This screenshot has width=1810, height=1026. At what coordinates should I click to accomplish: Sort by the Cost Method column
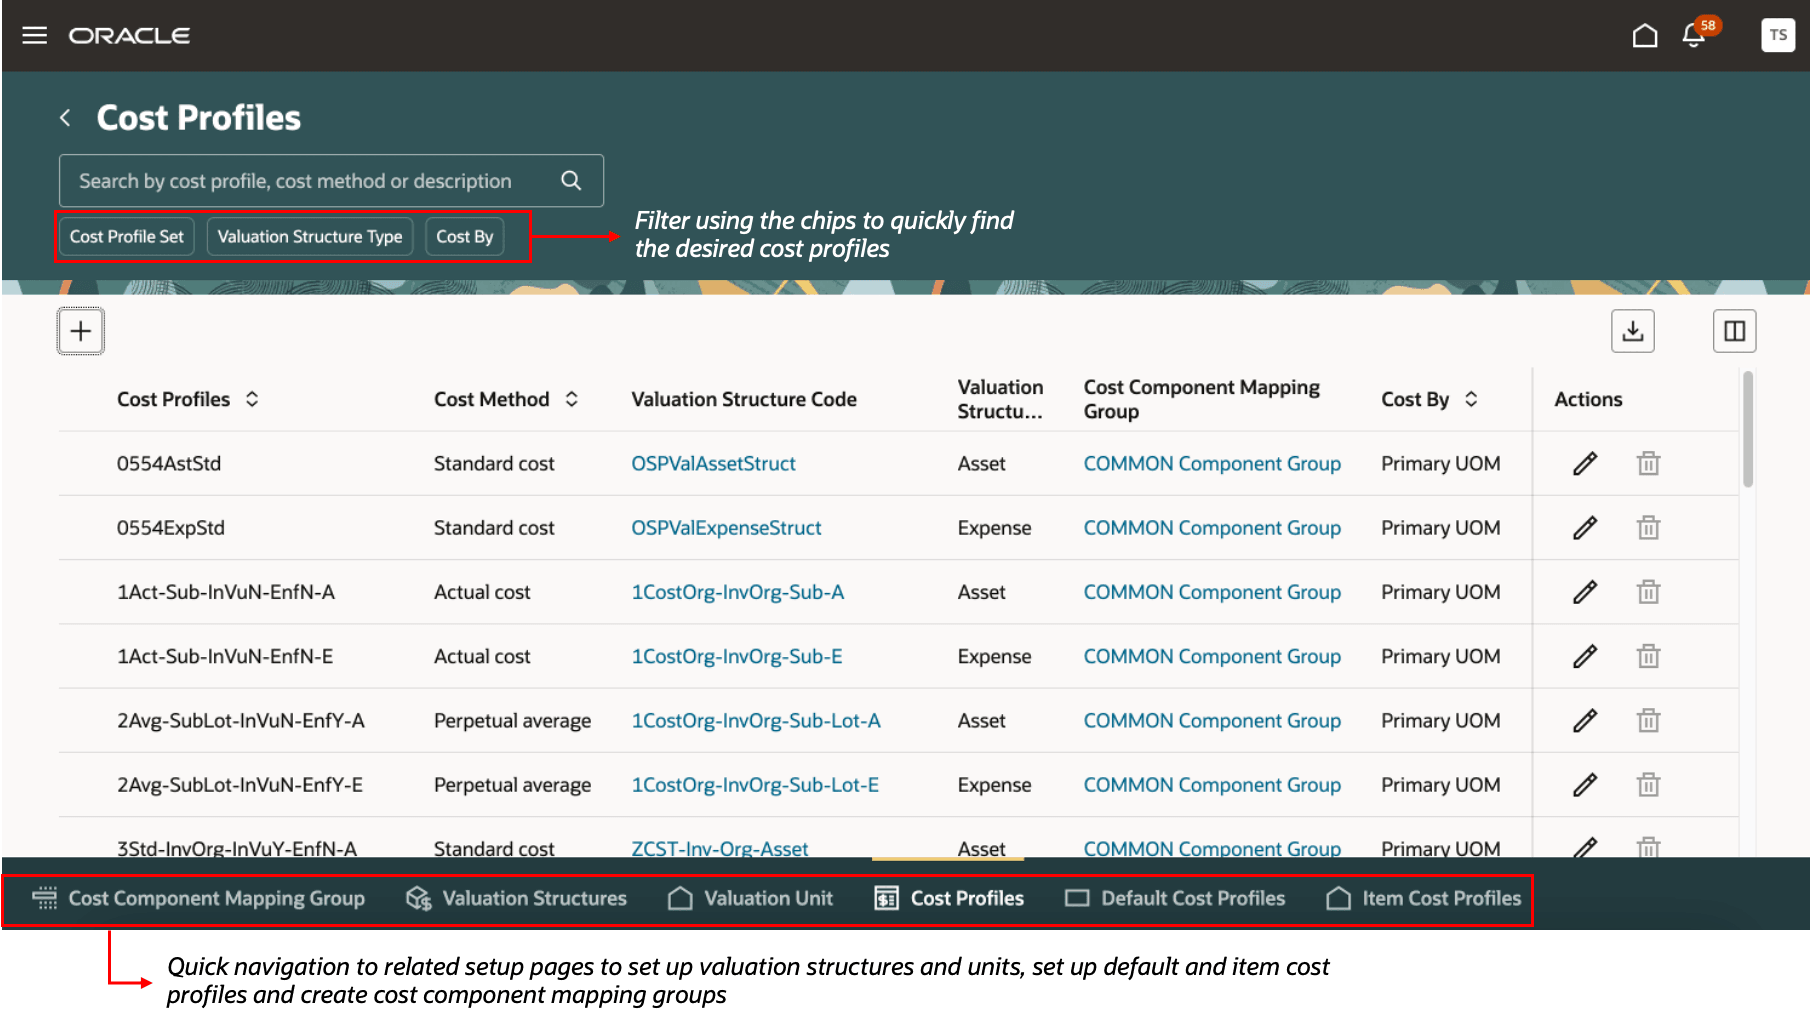click(572, 399)
